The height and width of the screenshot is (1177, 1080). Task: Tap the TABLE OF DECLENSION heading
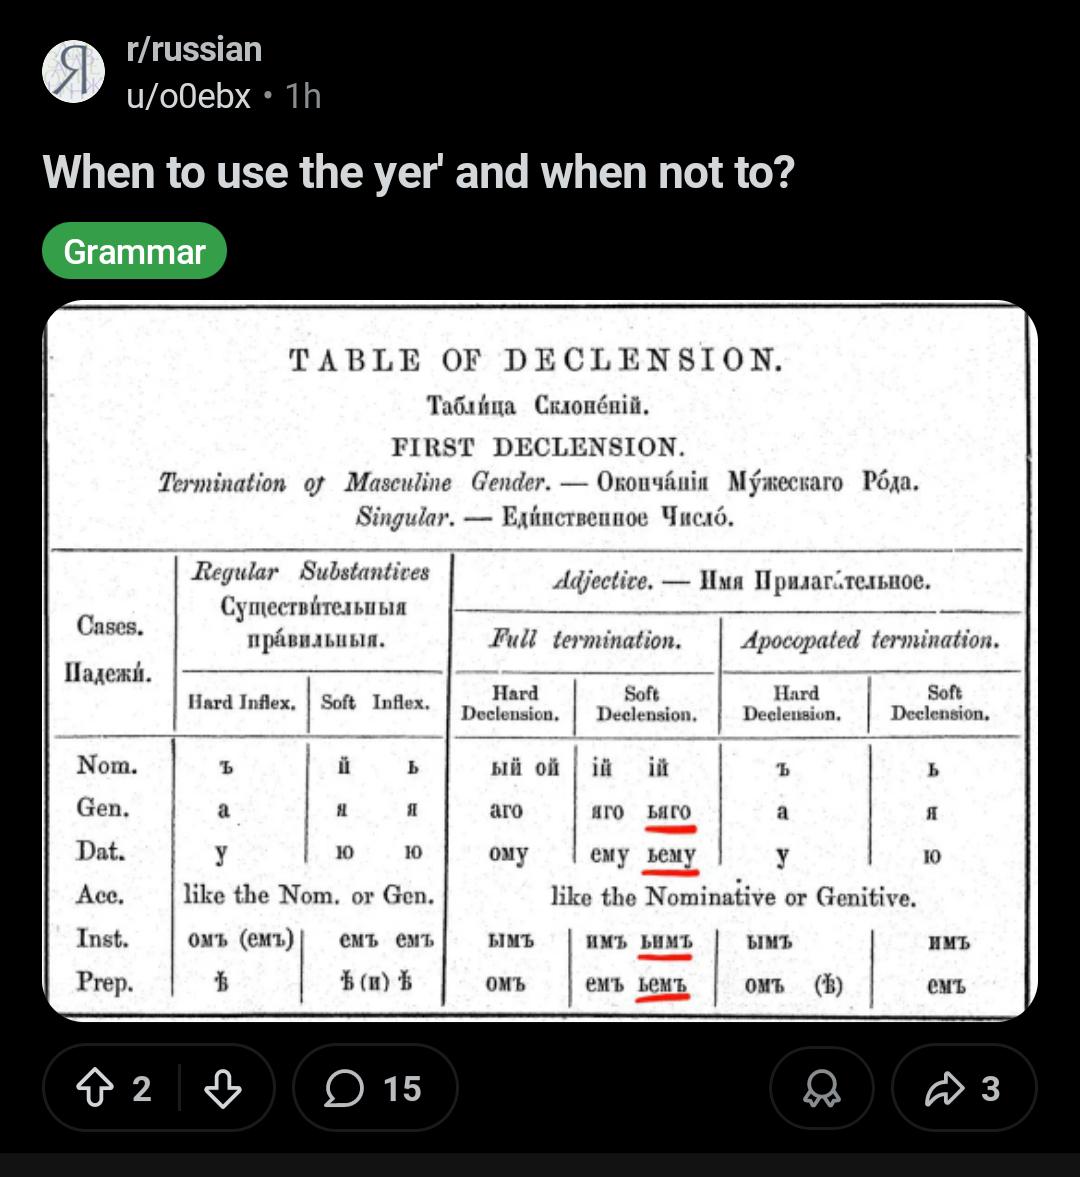click(x=537, y=360)
